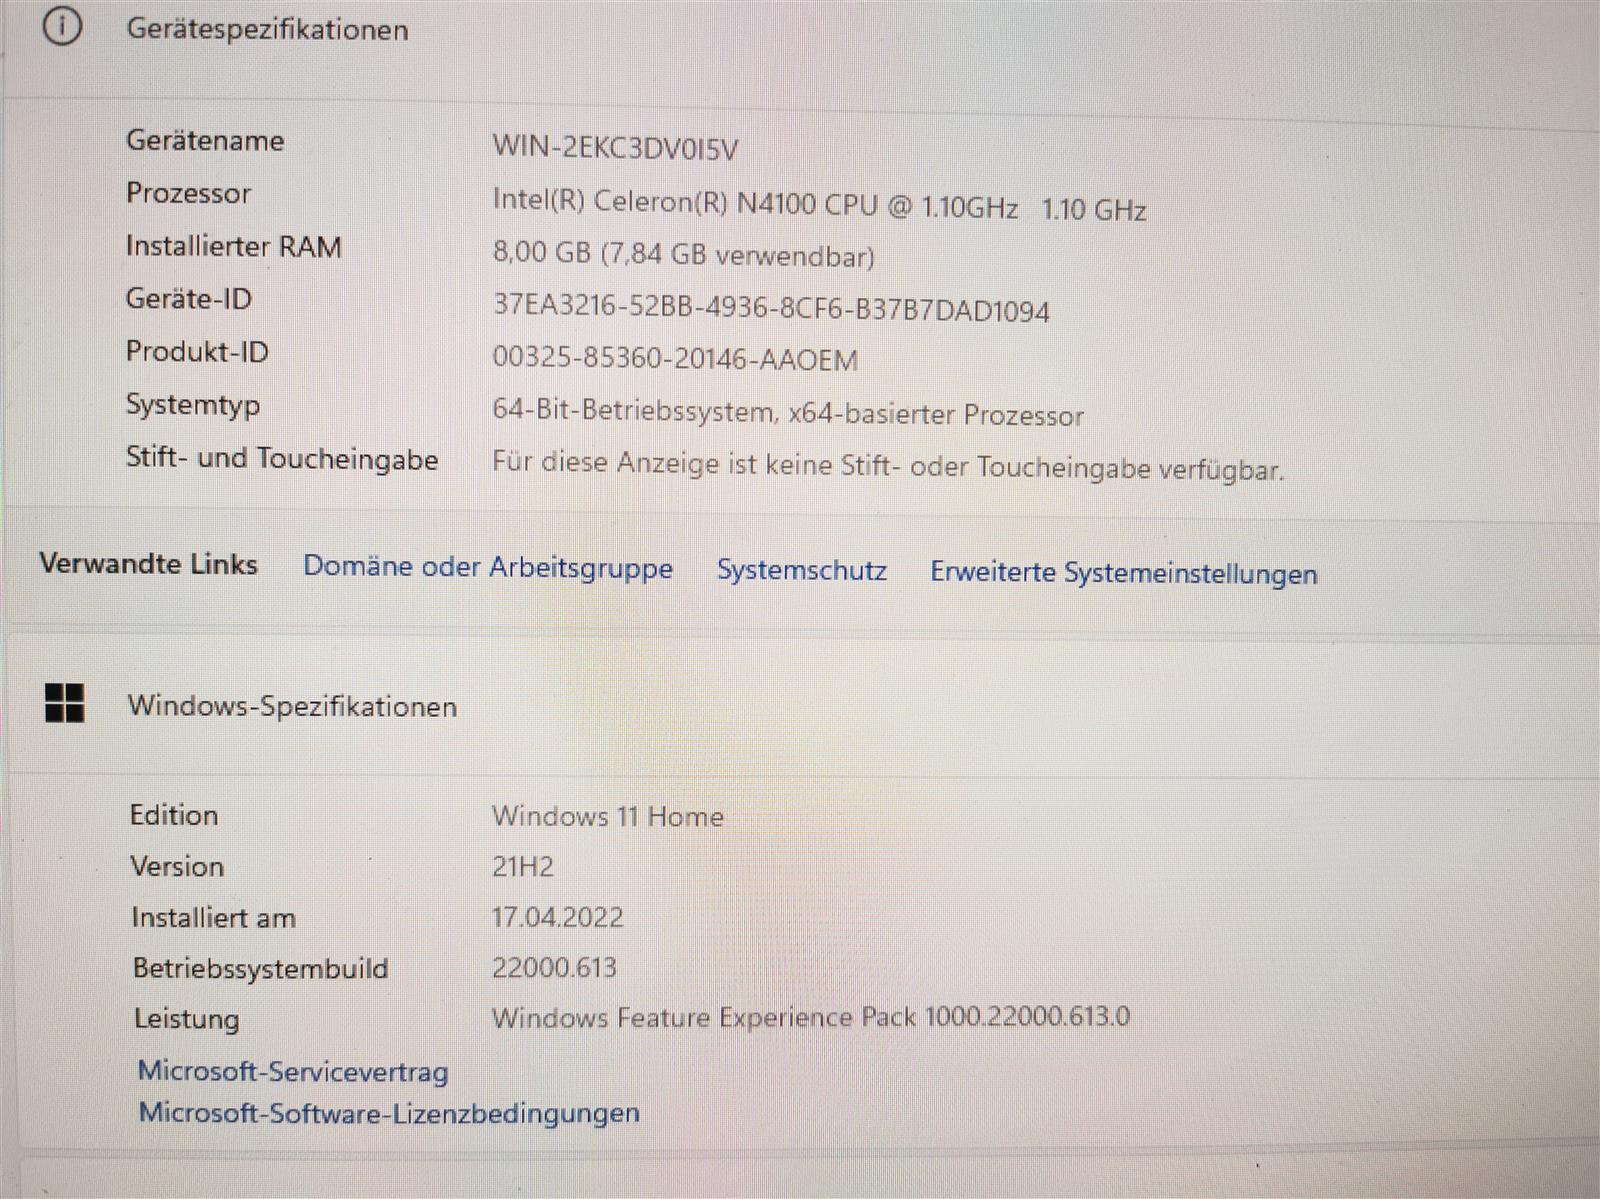The image size is (1600, 1199).
Task: Click the device name WIN-2EKC3DV0I5V
Action: (x=615, y=149)
